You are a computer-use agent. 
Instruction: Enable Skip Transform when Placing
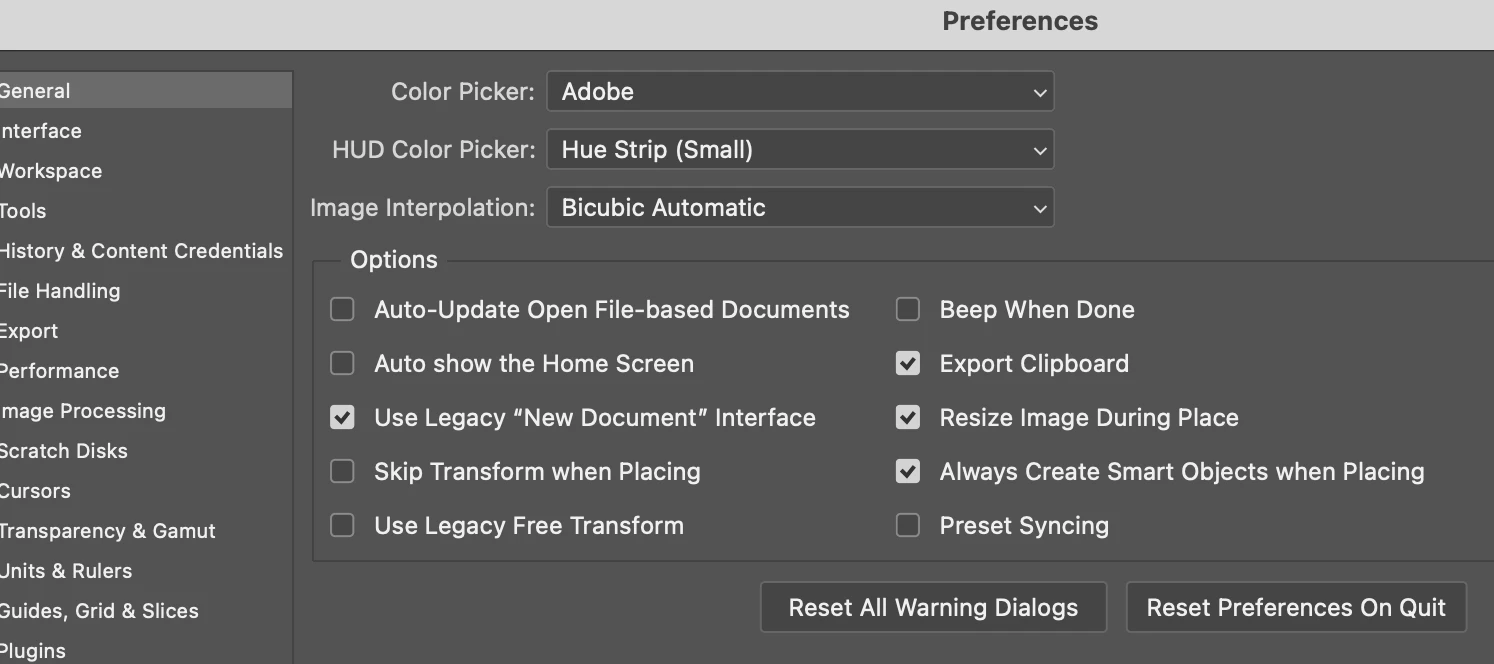point(343,472)
